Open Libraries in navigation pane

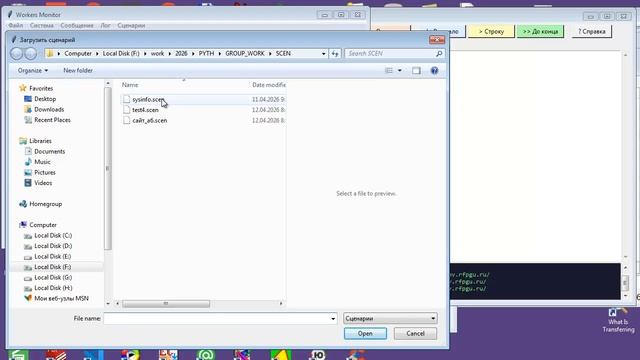(40, 141)
